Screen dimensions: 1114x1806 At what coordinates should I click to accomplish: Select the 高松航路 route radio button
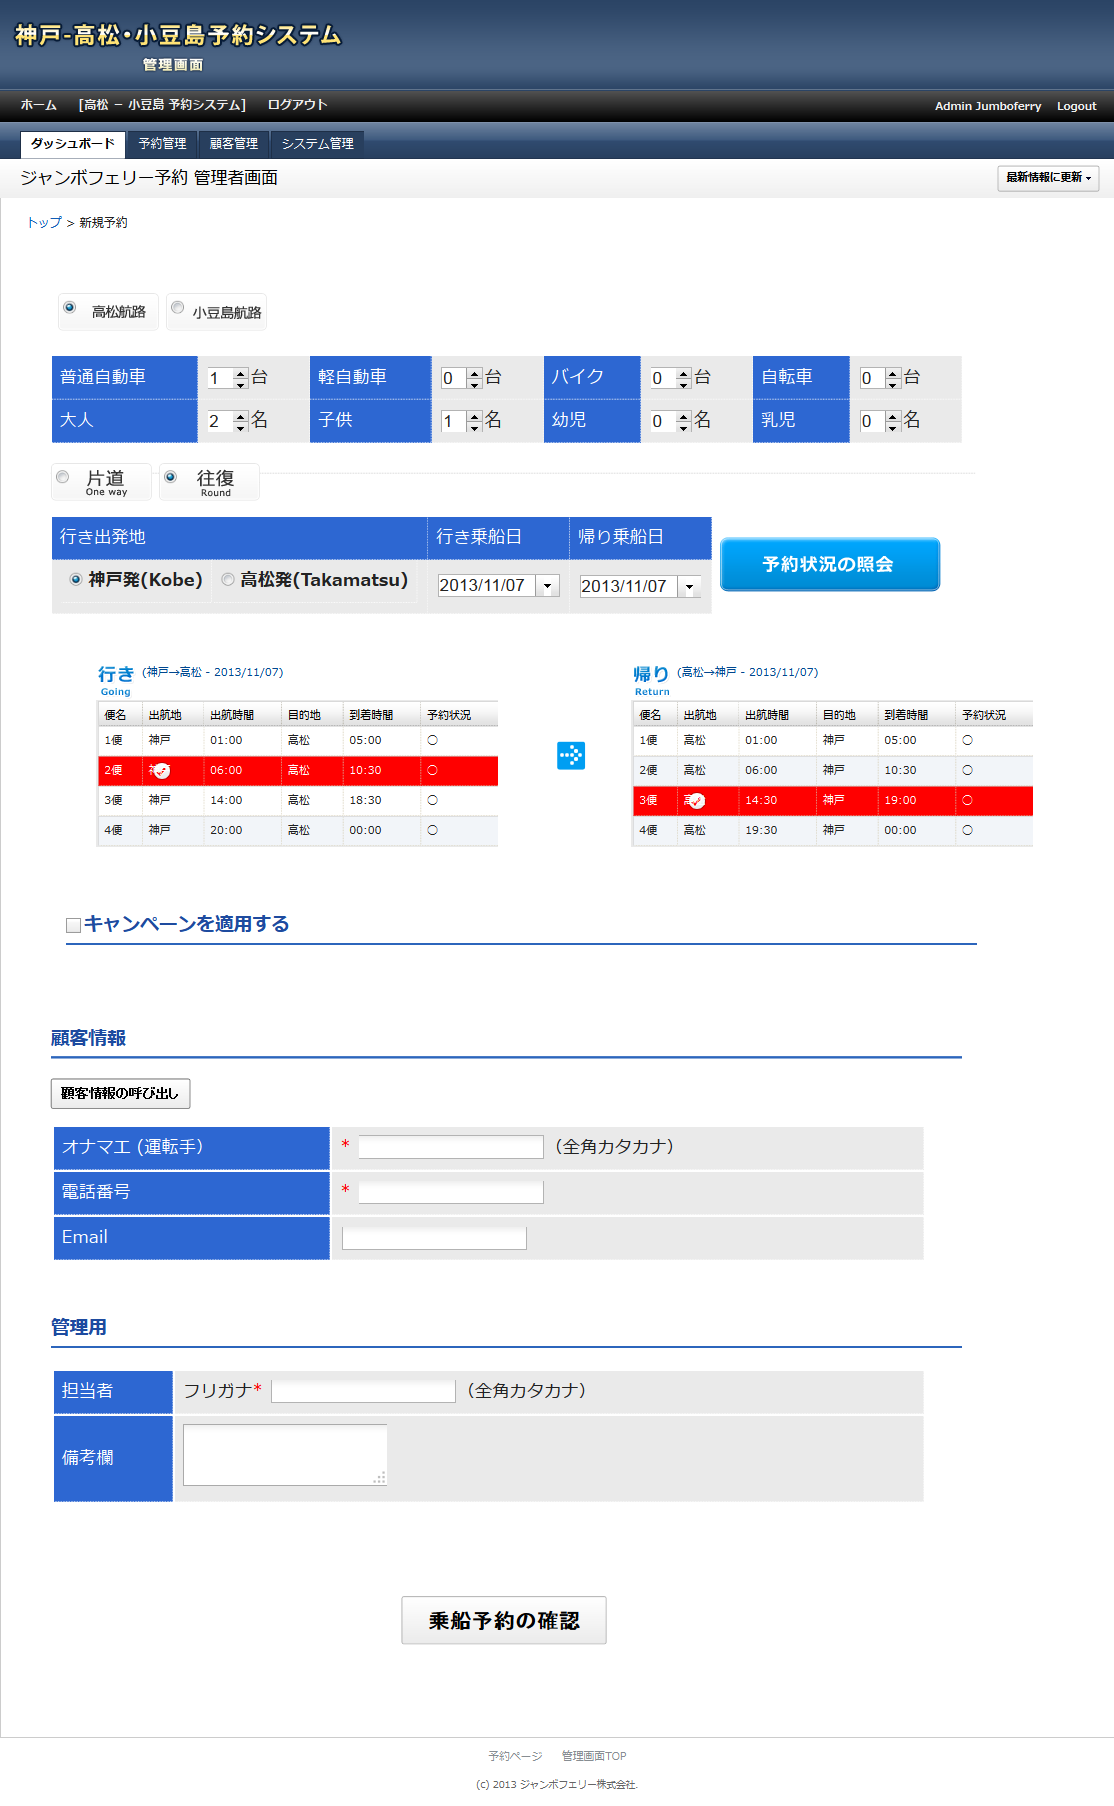coord(69,307)
